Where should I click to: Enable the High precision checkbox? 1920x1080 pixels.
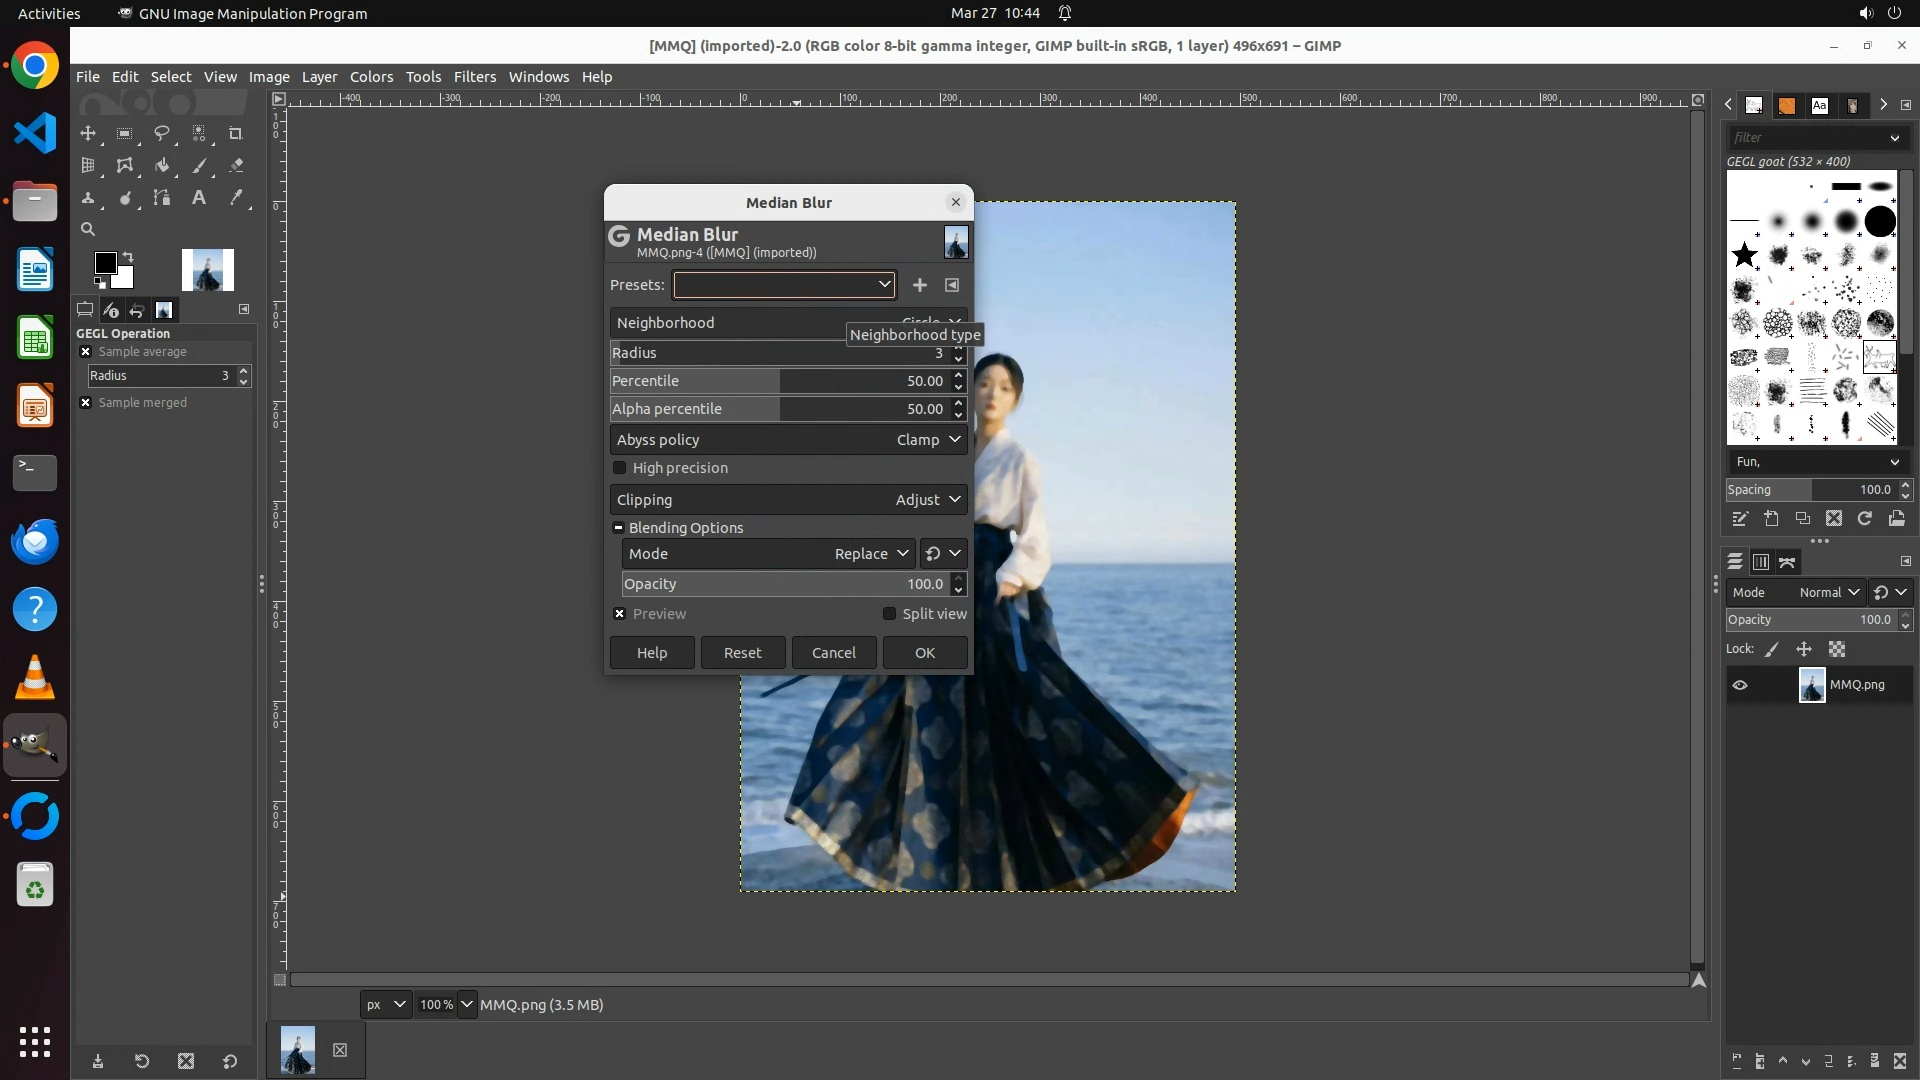pos(620,468)
